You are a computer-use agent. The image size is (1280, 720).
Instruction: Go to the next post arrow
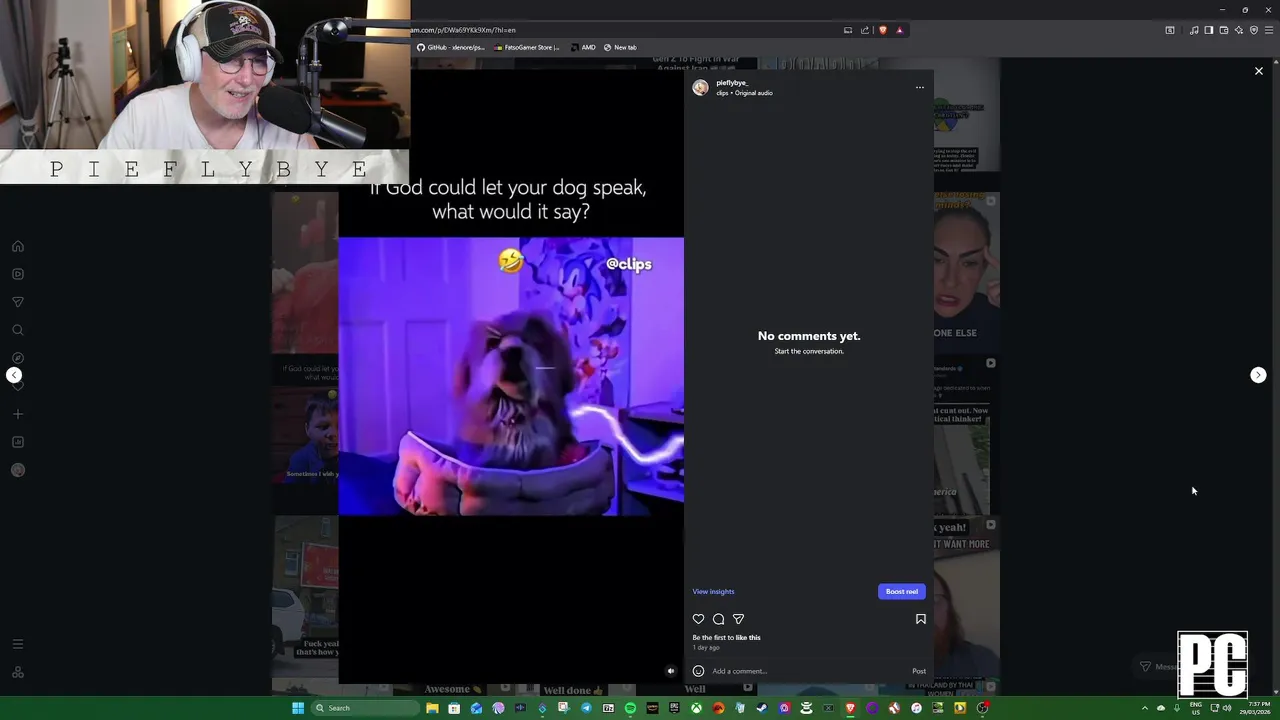coord(1258,375)
